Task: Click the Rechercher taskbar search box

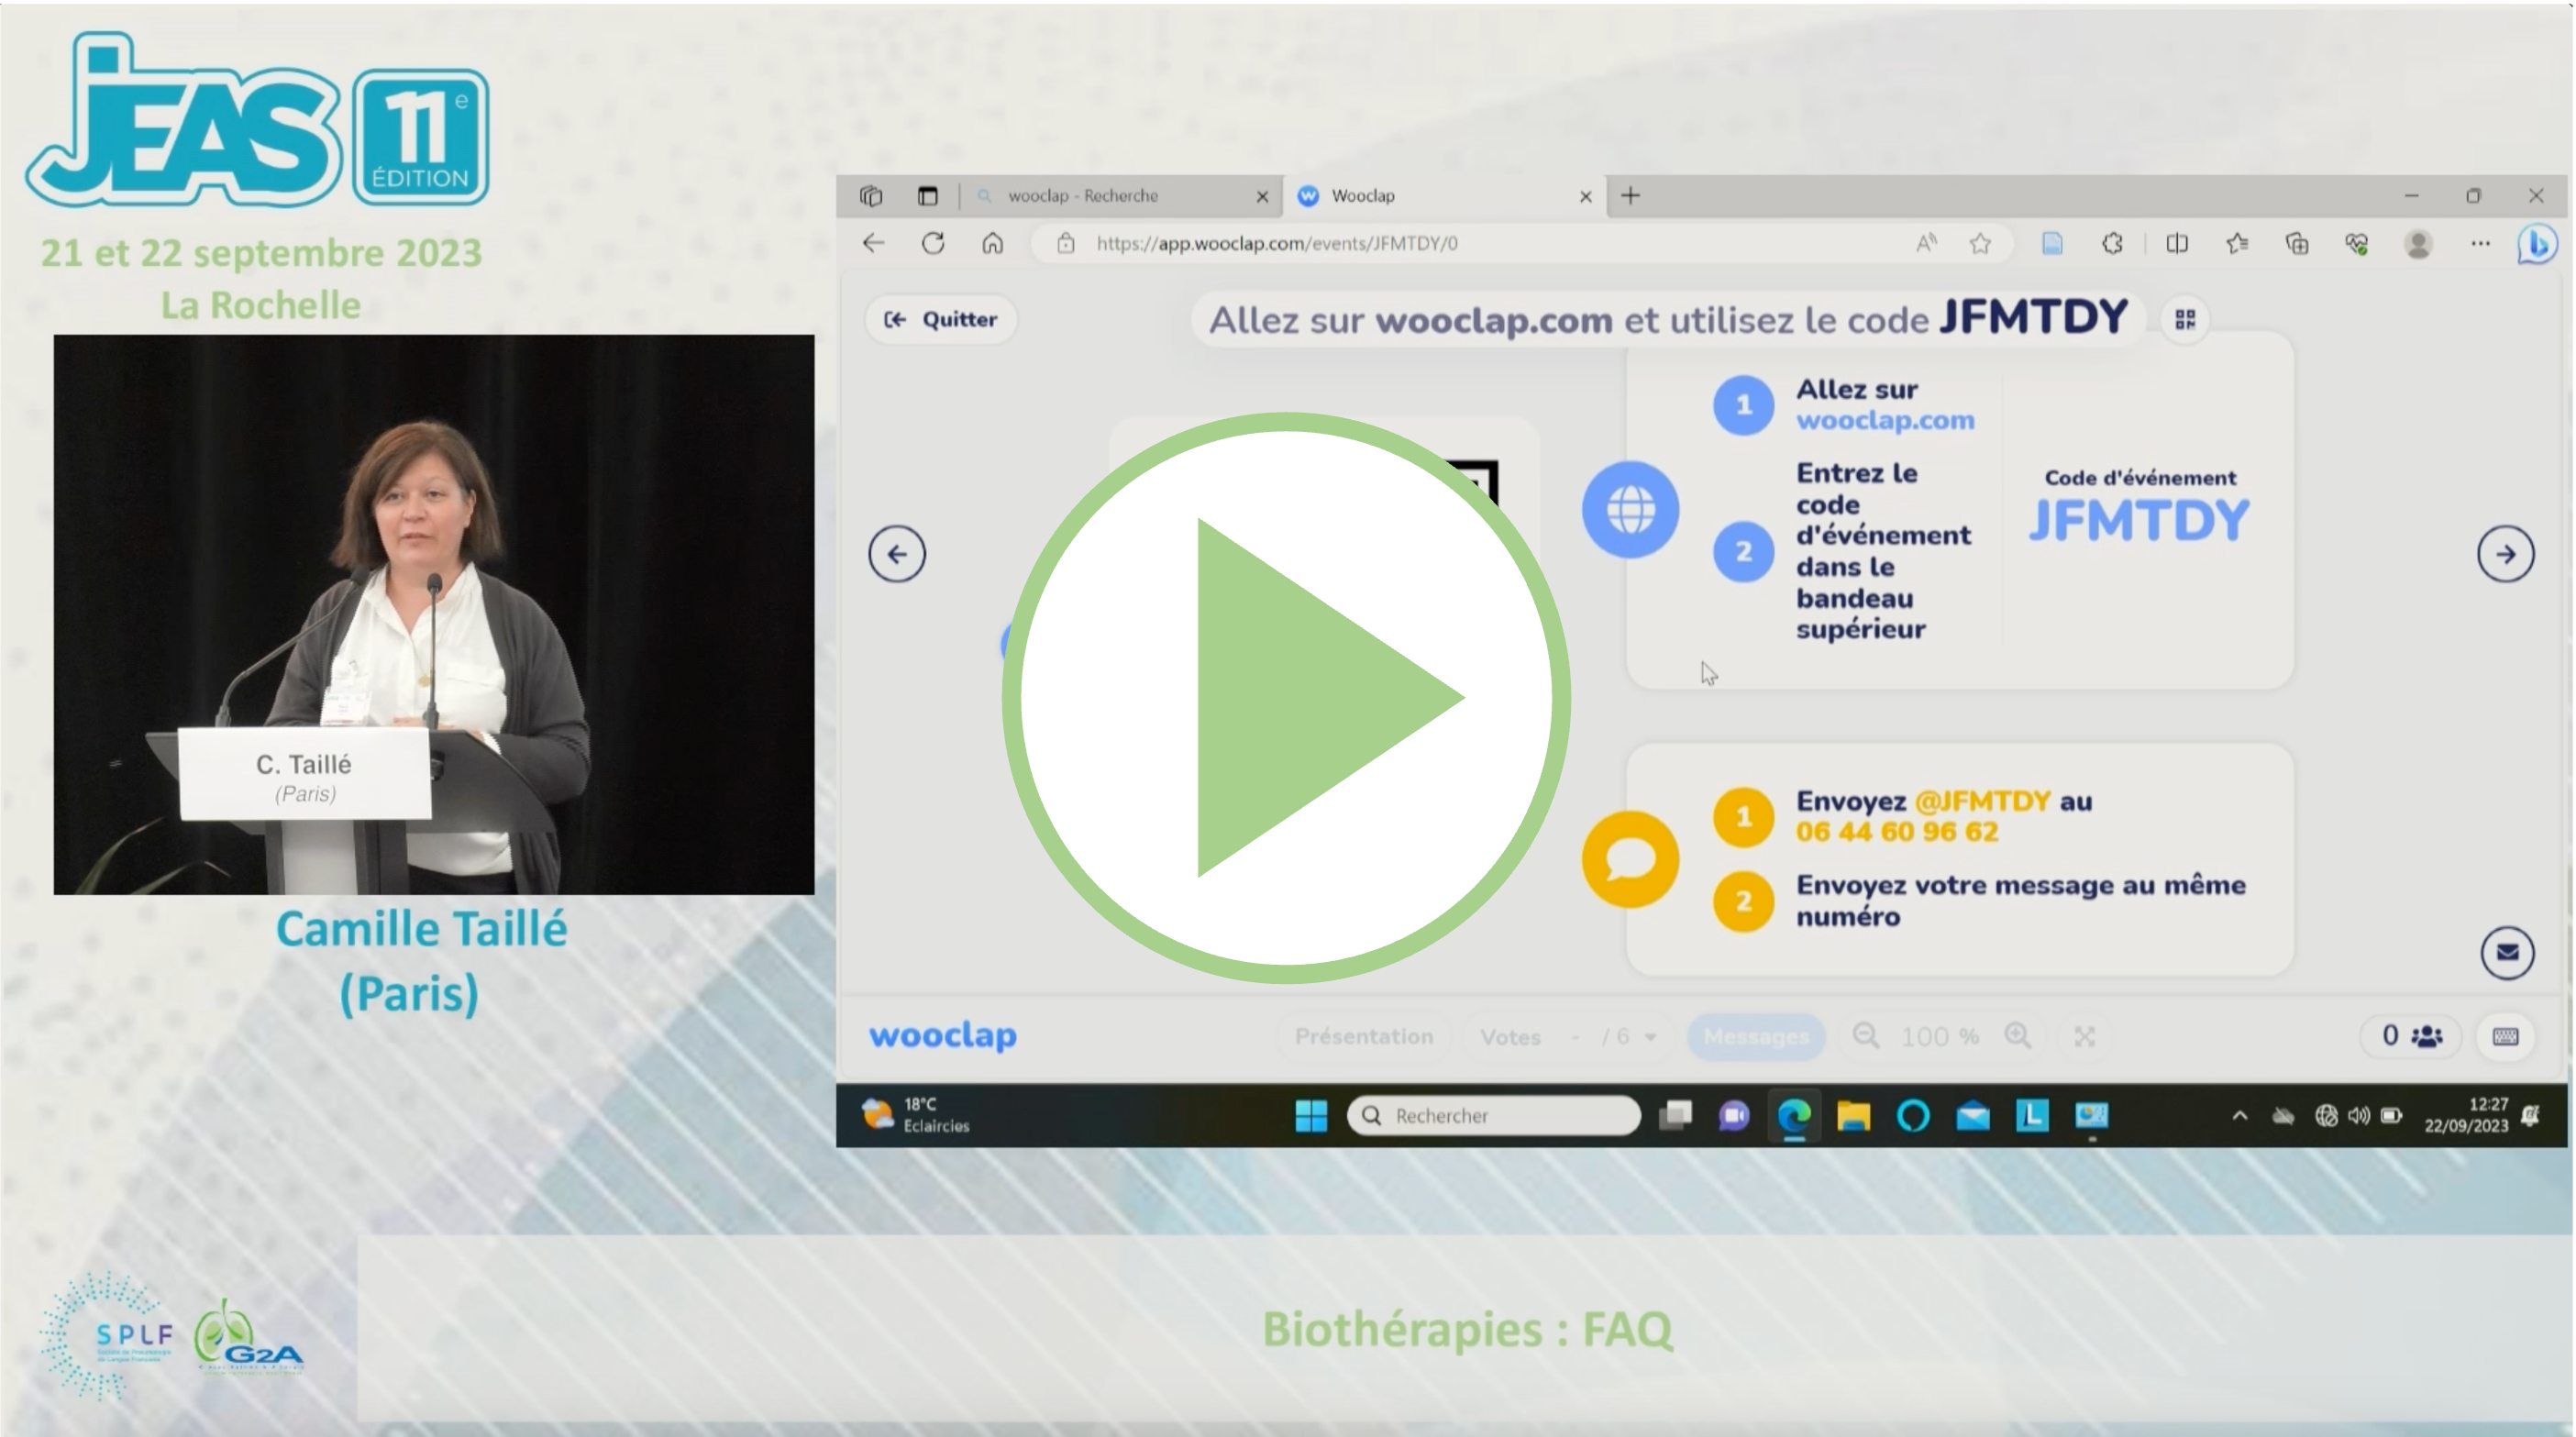Action: point(1493,1115)
